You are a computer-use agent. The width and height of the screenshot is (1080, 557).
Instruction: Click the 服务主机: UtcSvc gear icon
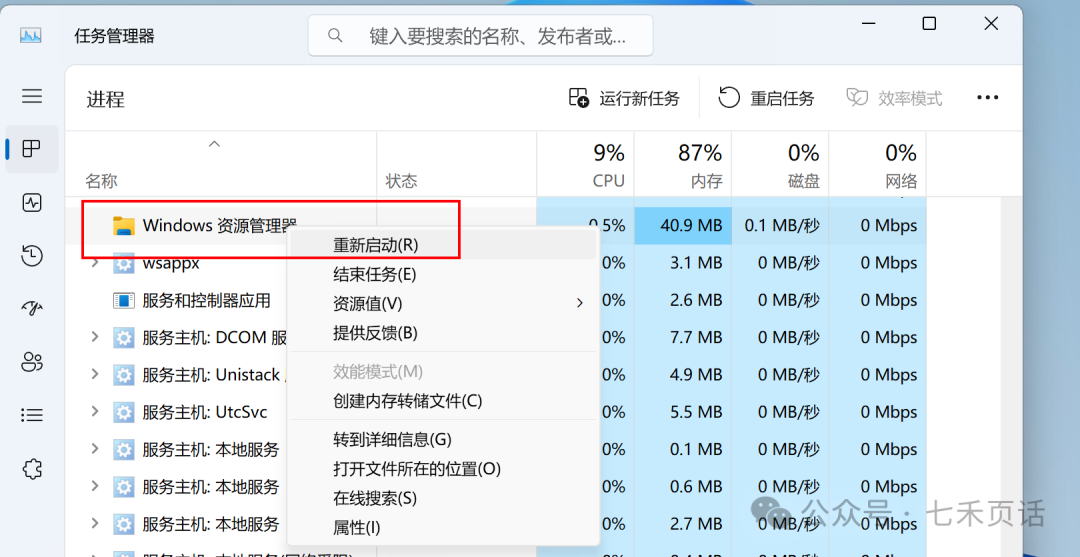(x=123, y=412)
